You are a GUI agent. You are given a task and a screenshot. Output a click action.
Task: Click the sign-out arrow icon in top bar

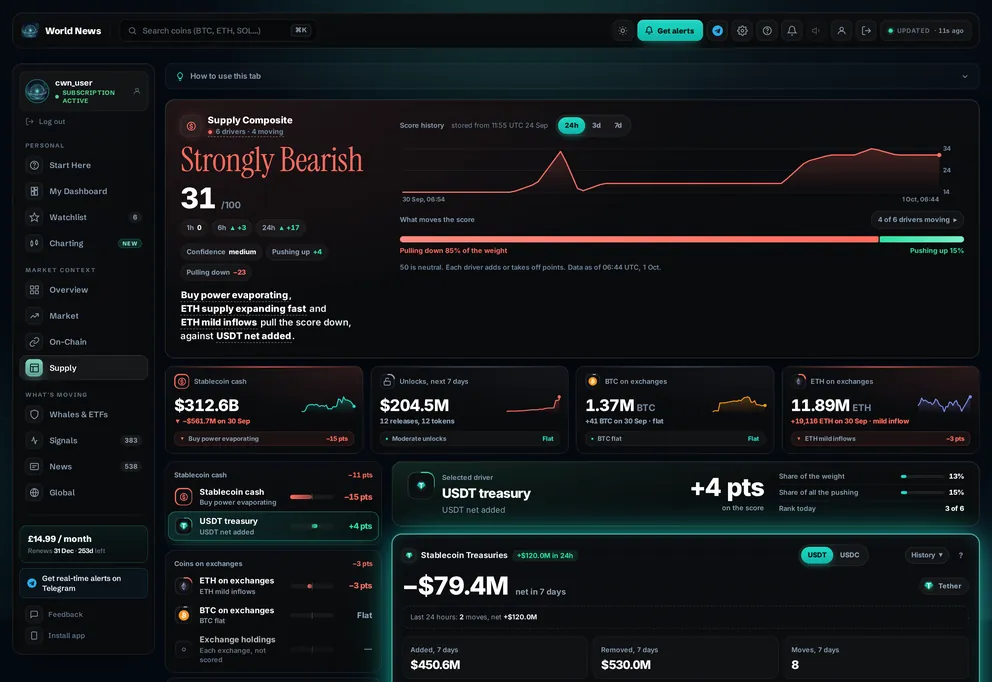866,30
